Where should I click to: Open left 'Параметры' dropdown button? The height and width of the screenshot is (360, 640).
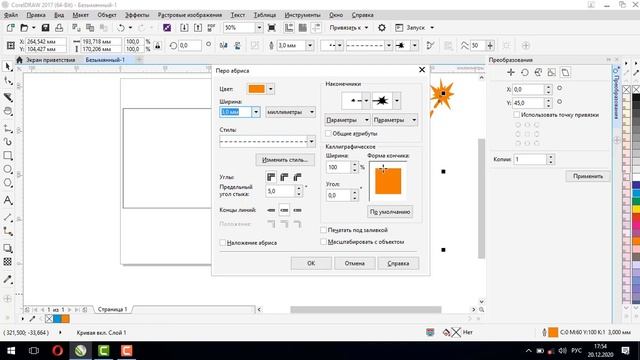[x=347, y=120]
